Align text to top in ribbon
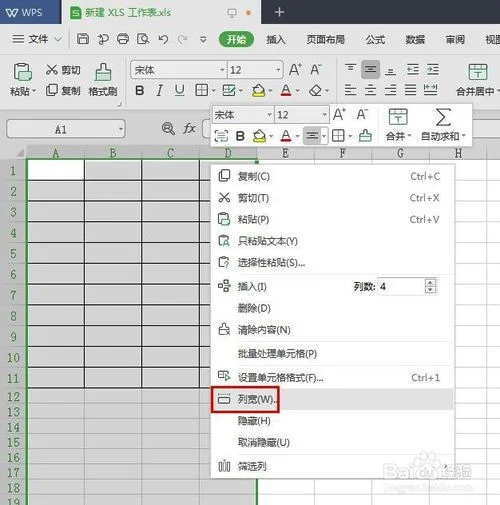 click(350, 69)
